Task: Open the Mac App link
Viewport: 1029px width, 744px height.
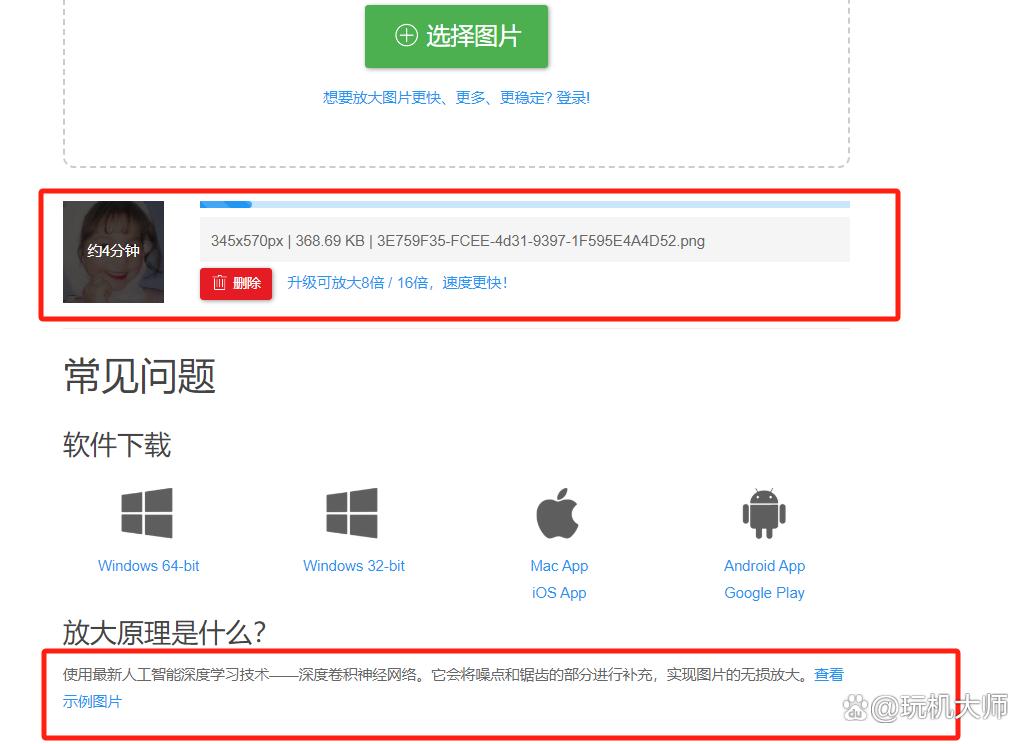Action: pyautogui.click(x=559, y=566)
